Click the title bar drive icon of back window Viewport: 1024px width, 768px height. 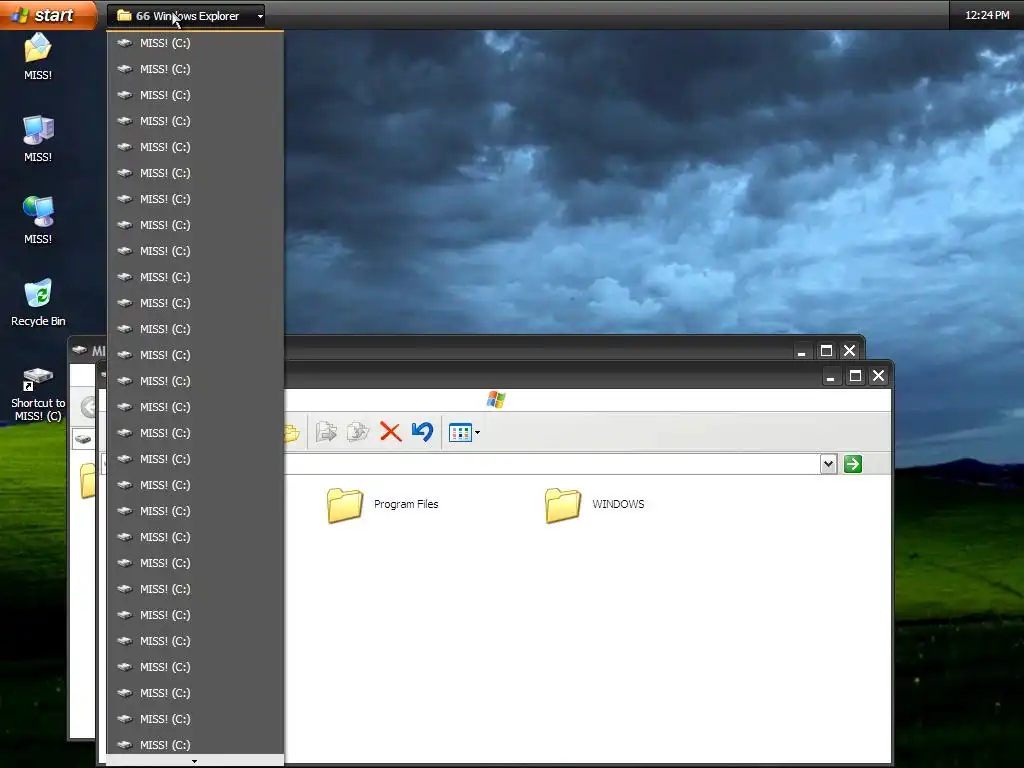pos(80,350)
